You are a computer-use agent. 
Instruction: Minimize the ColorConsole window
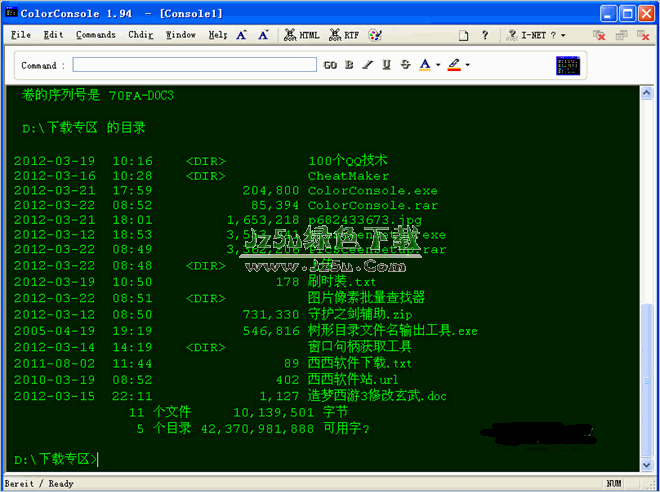pyautogui.click(x=608, y=14)
